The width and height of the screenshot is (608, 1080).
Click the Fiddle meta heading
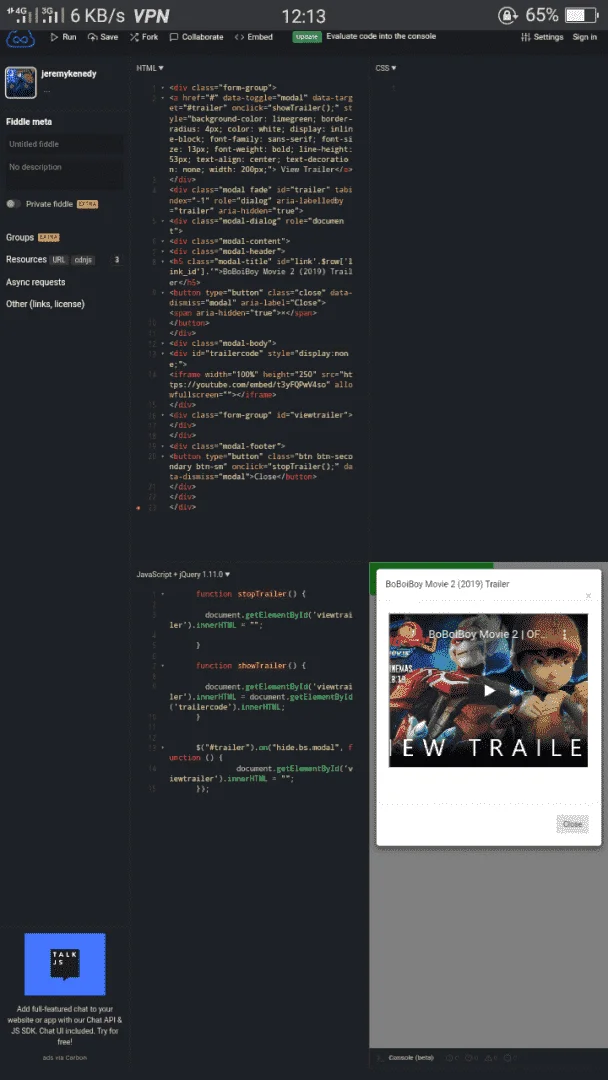tap(29, 122)
